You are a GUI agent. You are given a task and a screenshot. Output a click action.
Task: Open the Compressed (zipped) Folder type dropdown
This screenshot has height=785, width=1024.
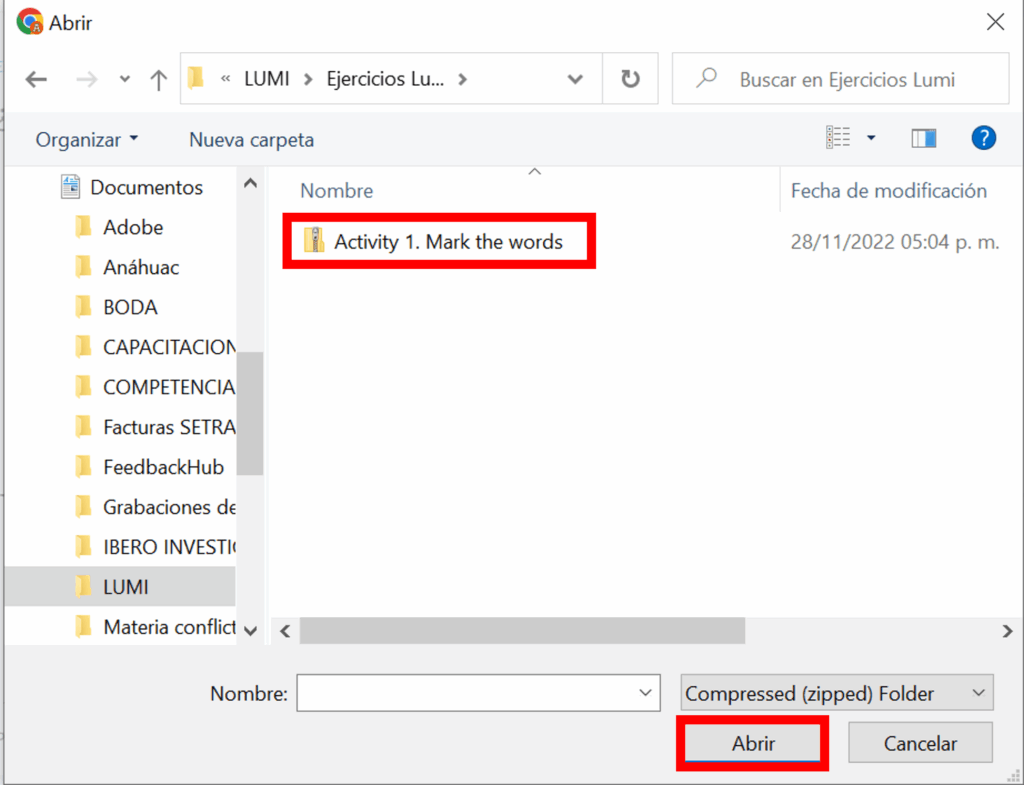point(837,693)
